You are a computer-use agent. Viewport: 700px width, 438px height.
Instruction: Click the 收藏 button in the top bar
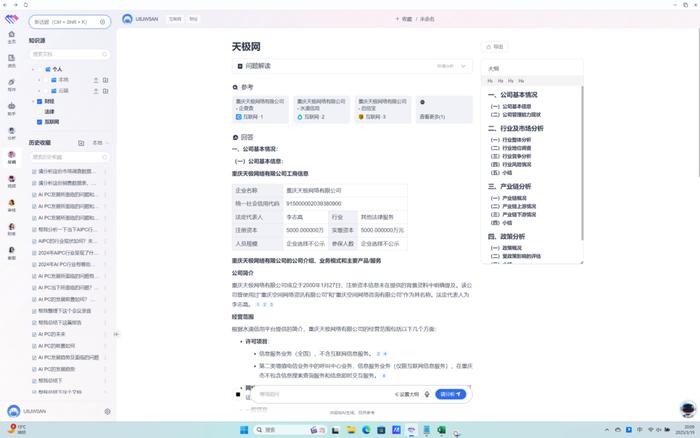pyautogui.click(x=404, y=19)
